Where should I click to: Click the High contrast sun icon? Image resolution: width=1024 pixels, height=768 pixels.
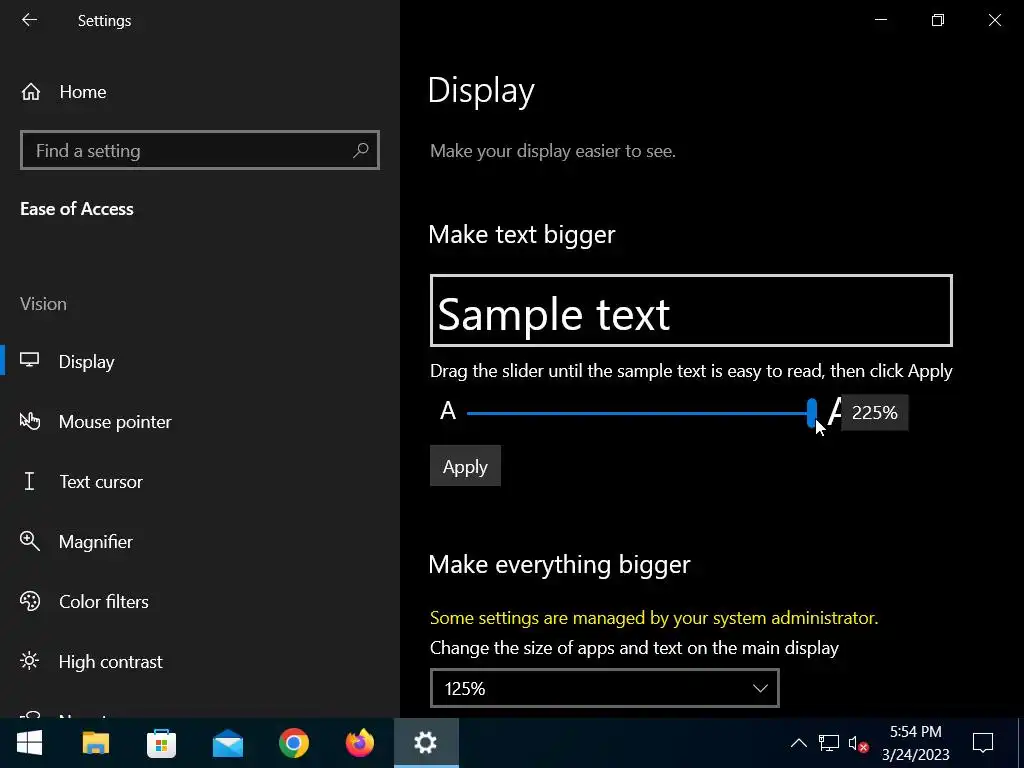click(29, 661)
